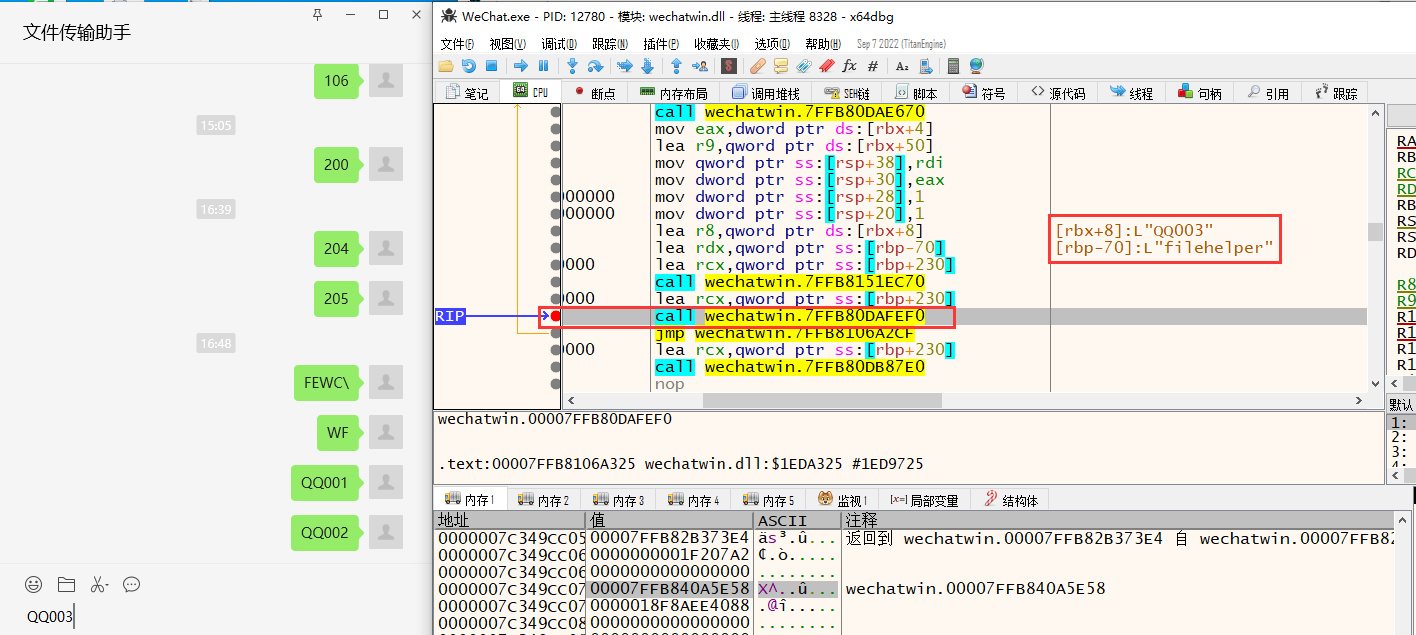Open the Scylla plugin icon
Viewport: 1416px width, 635px height.
(729, 66)
